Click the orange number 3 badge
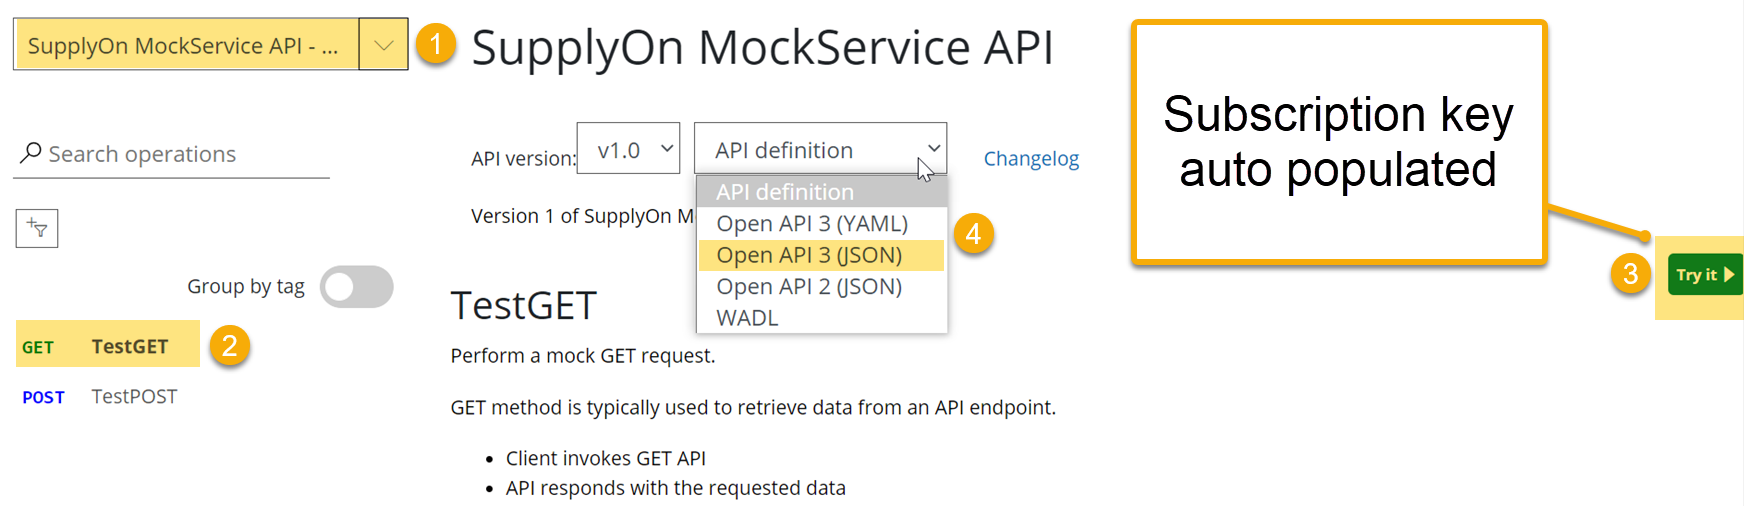Screen dimensions: 1744x506 1630,274
